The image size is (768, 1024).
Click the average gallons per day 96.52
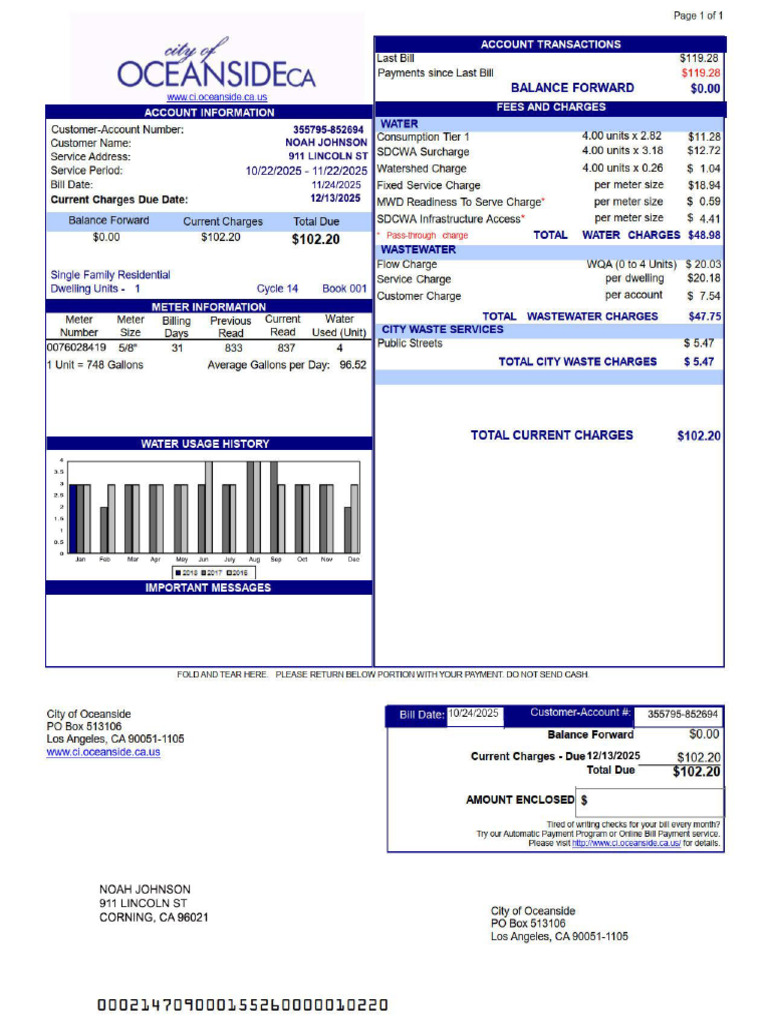353,364
